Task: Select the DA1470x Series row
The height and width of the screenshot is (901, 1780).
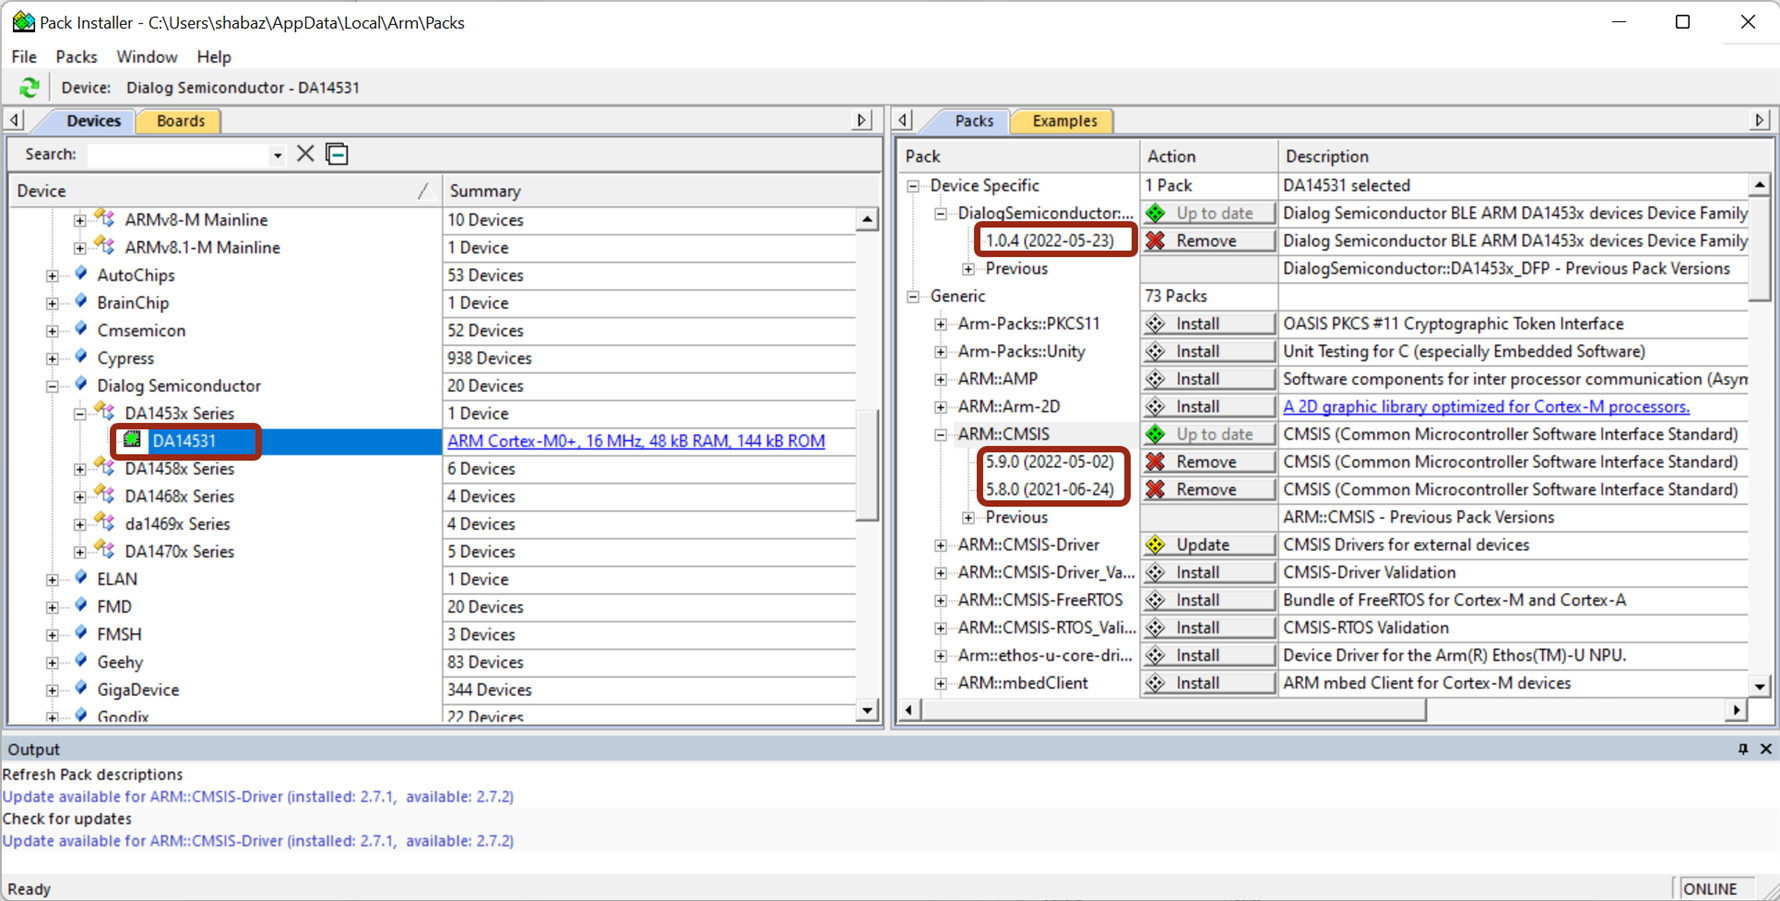Action: [179, 551]
